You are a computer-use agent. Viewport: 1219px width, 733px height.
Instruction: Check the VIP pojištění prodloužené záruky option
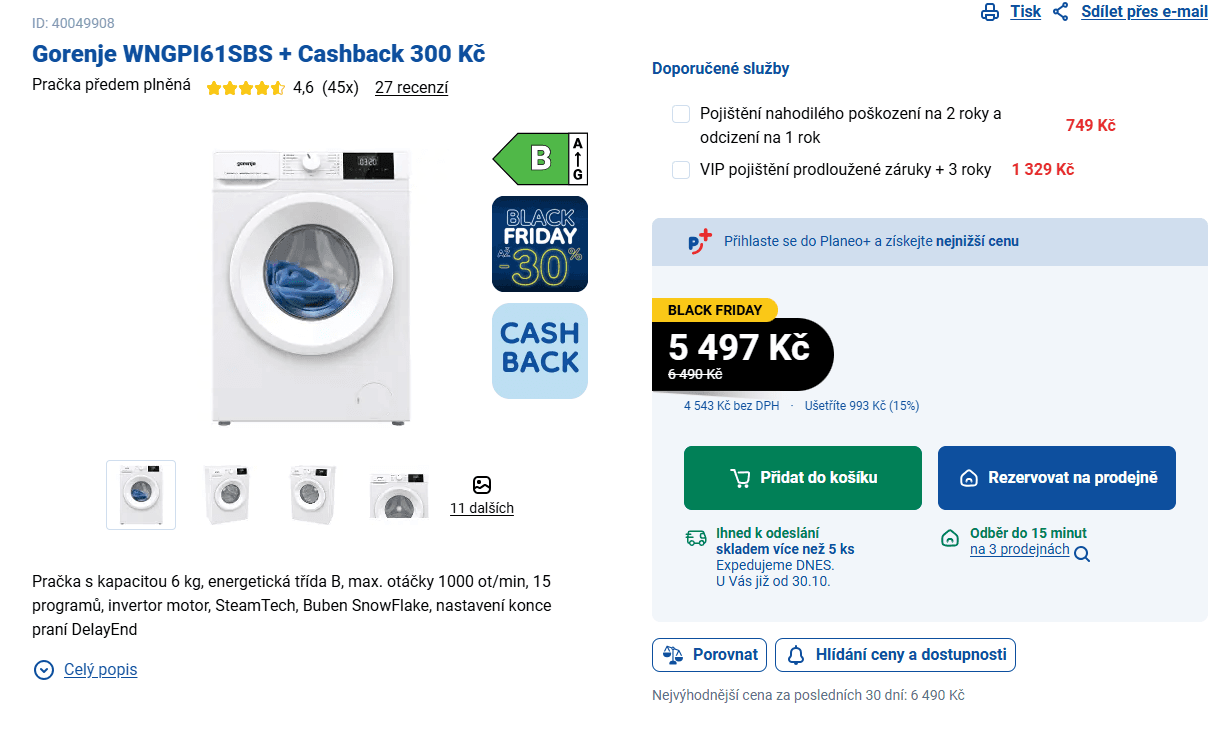coord(681,169)
